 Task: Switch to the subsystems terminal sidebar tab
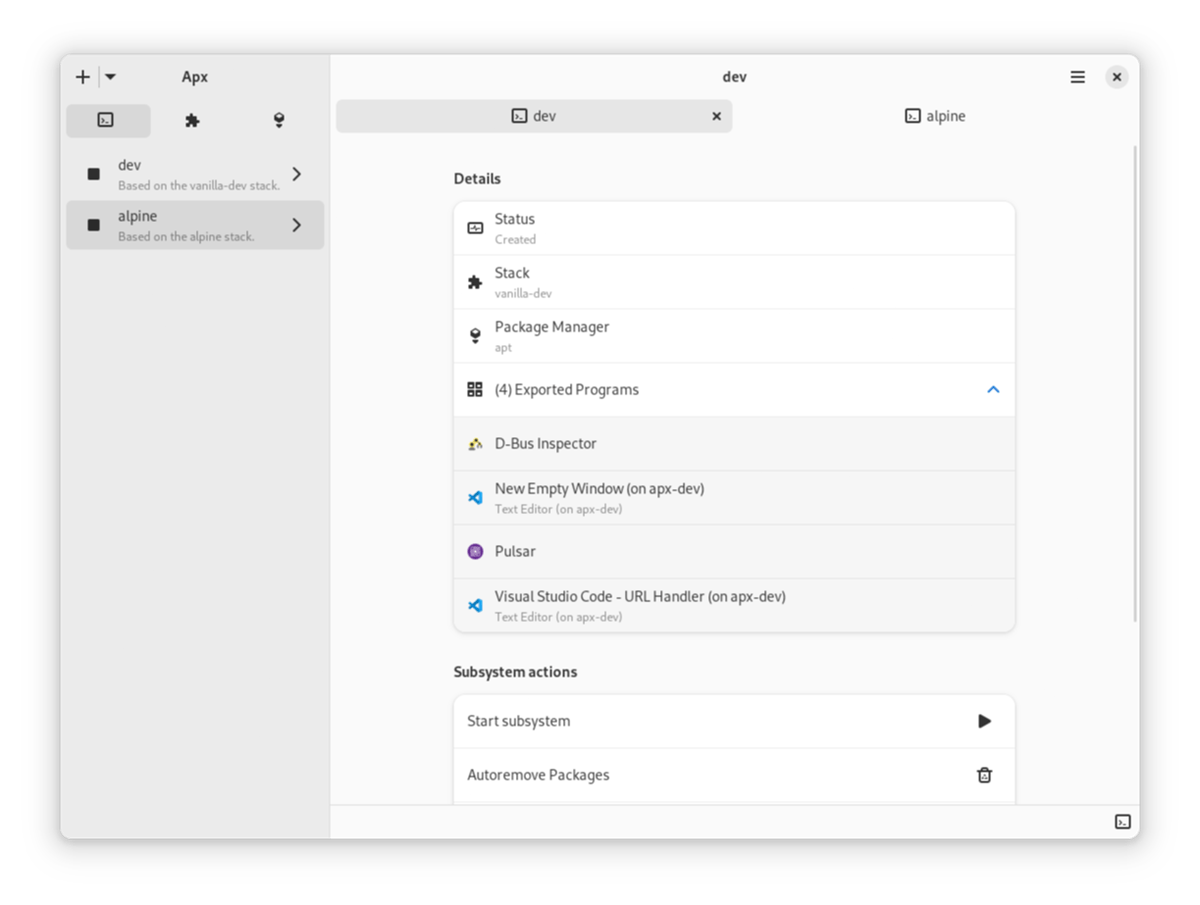107,120
